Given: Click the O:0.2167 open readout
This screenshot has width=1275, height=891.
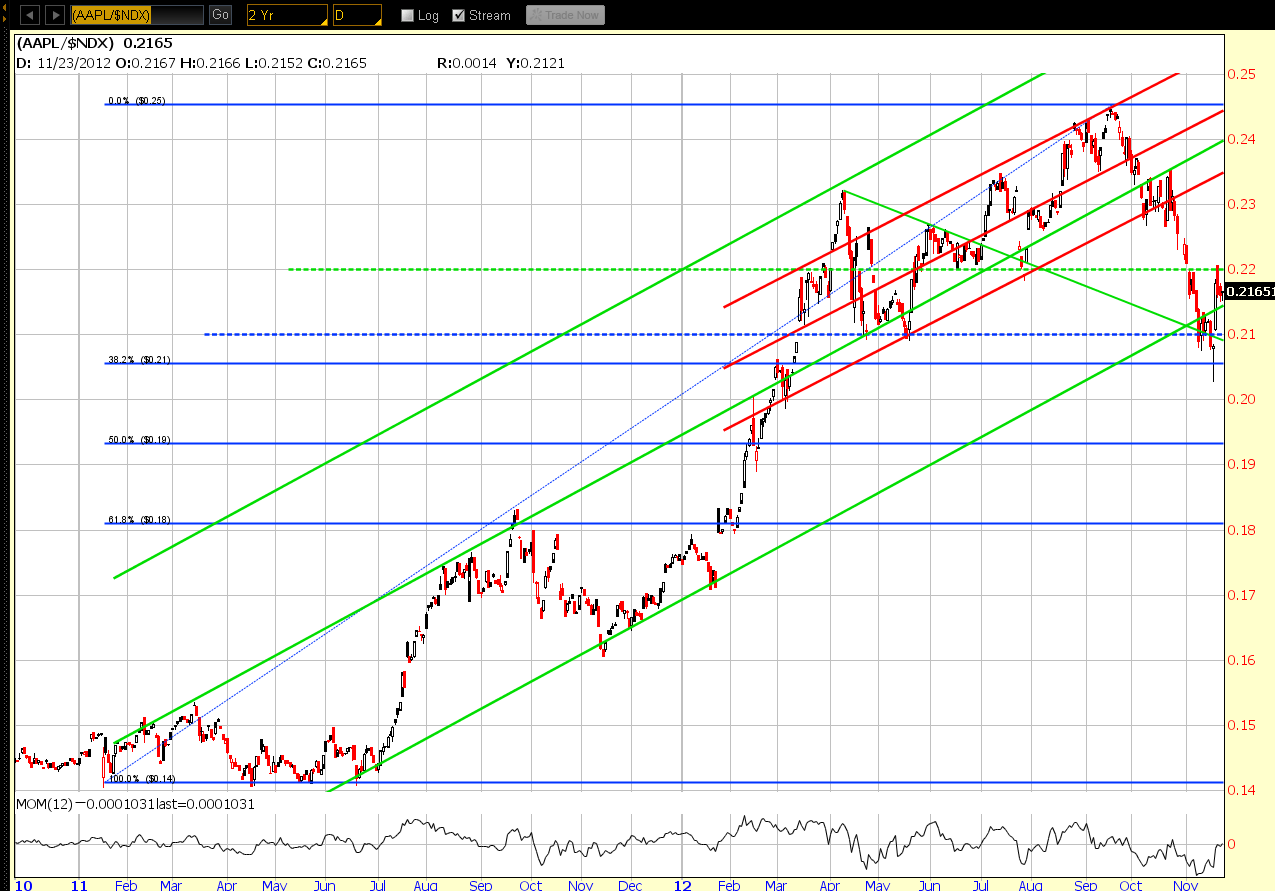Looking at the screenshot, I should coord(146,63).
